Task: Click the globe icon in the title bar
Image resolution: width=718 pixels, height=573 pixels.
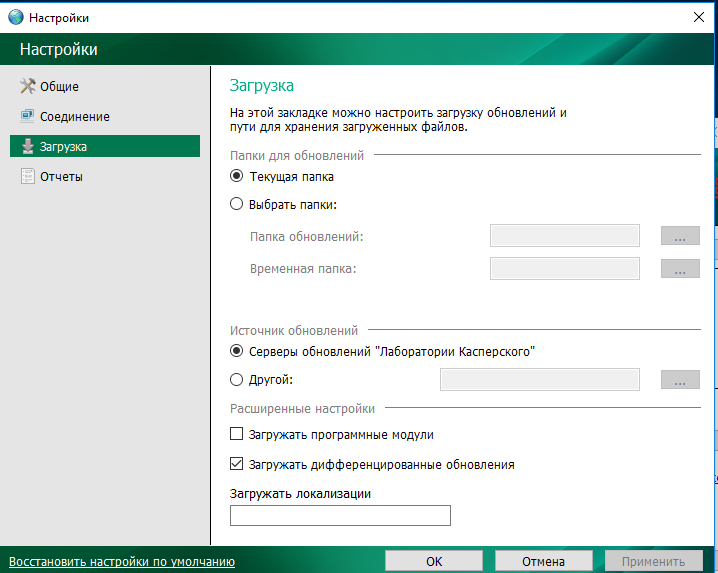Action: click(x=16, y=17)
